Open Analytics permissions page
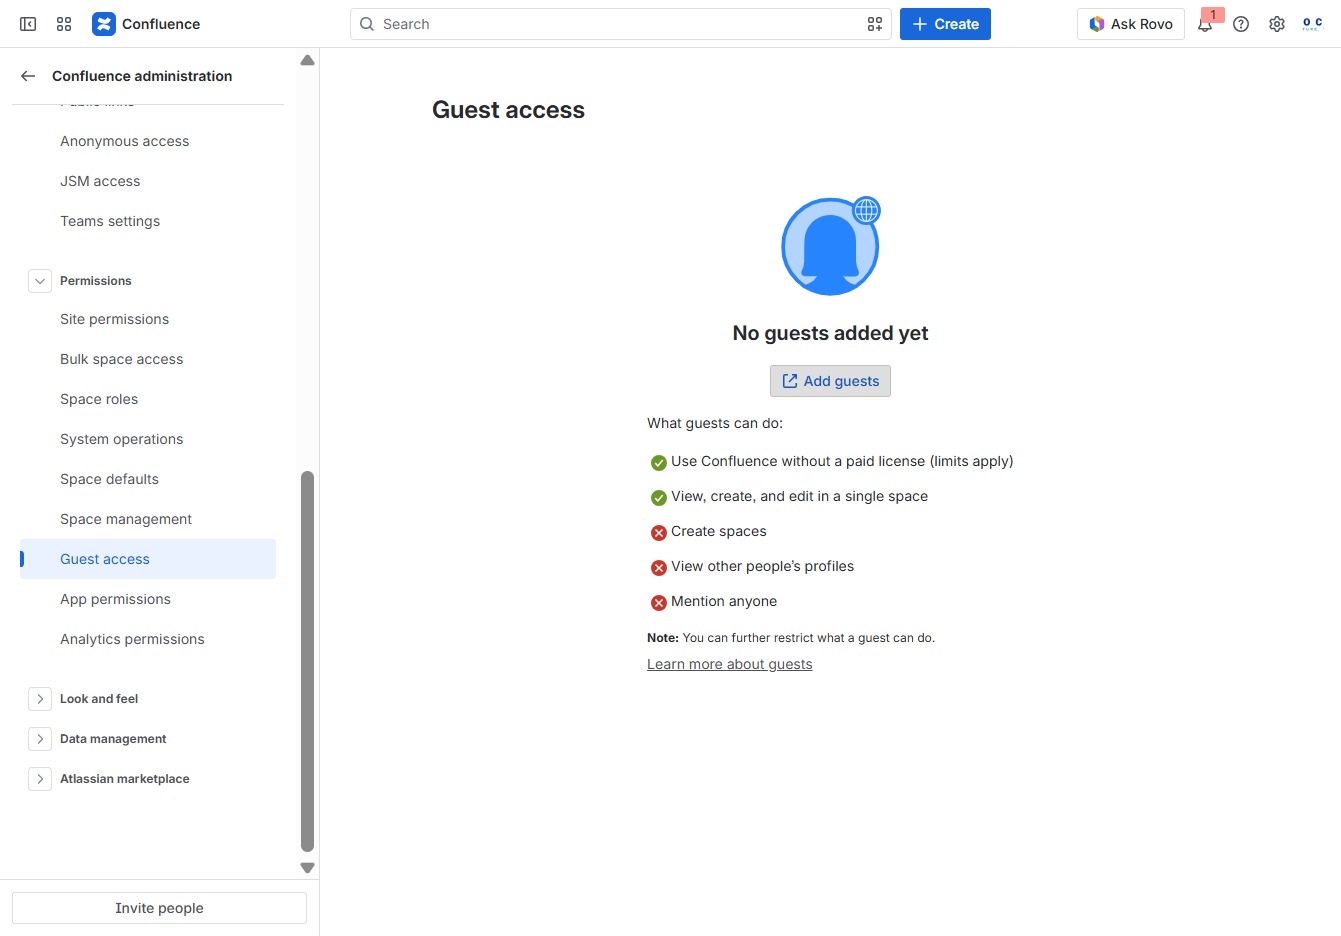The image size is (1341, 936). point(148,639)
